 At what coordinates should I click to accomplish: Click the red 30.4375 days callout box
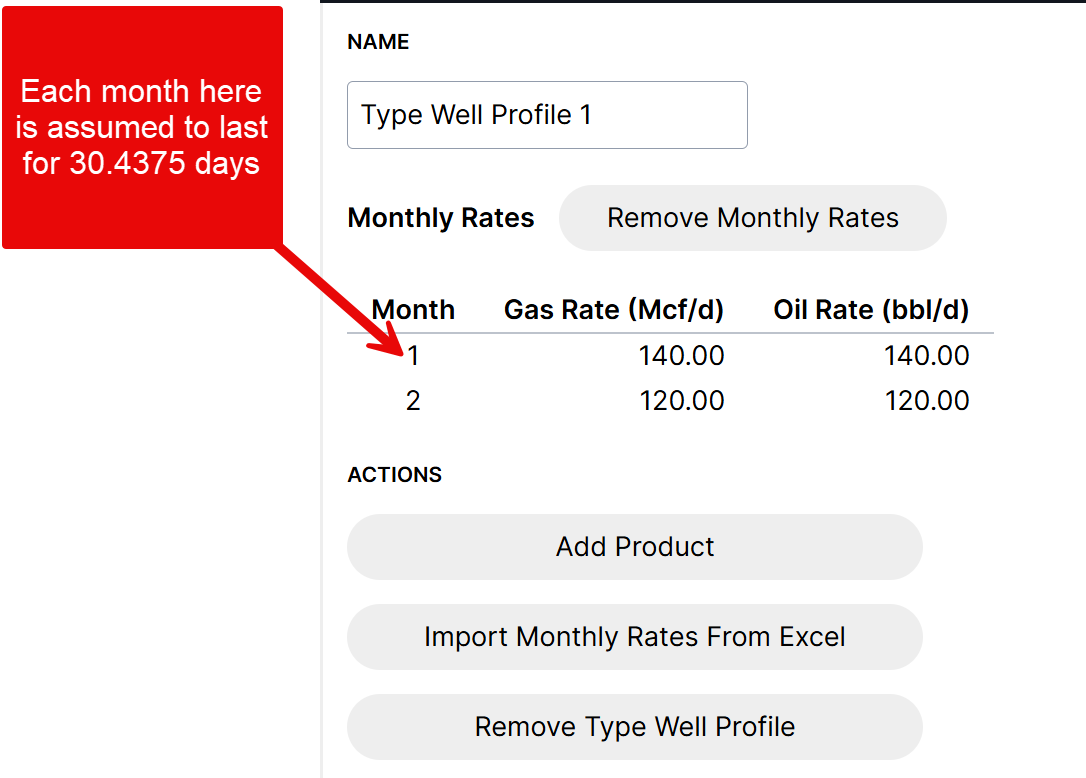tap(143, 127)
